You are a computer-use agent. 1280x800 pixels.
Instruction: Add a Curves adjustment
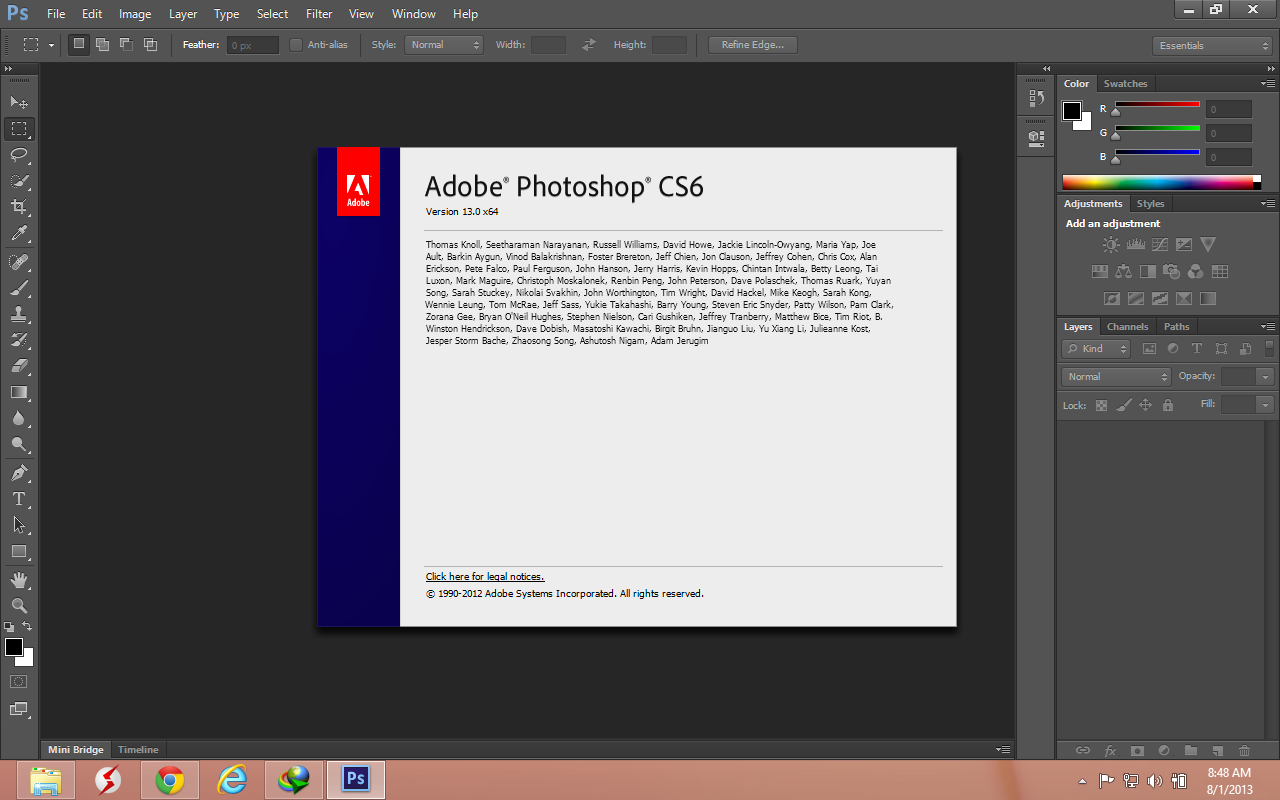[x=1159, y=245]
